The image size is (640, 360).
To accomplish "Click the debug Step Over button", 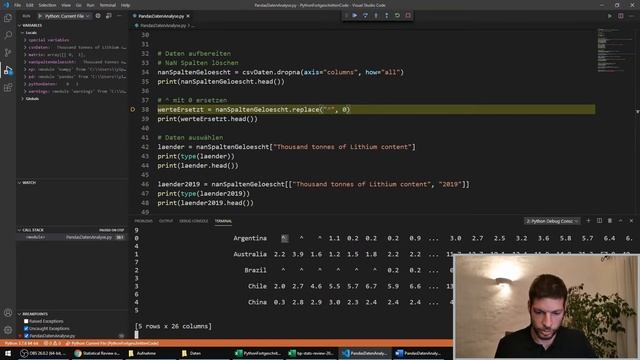I will (365, 16).
